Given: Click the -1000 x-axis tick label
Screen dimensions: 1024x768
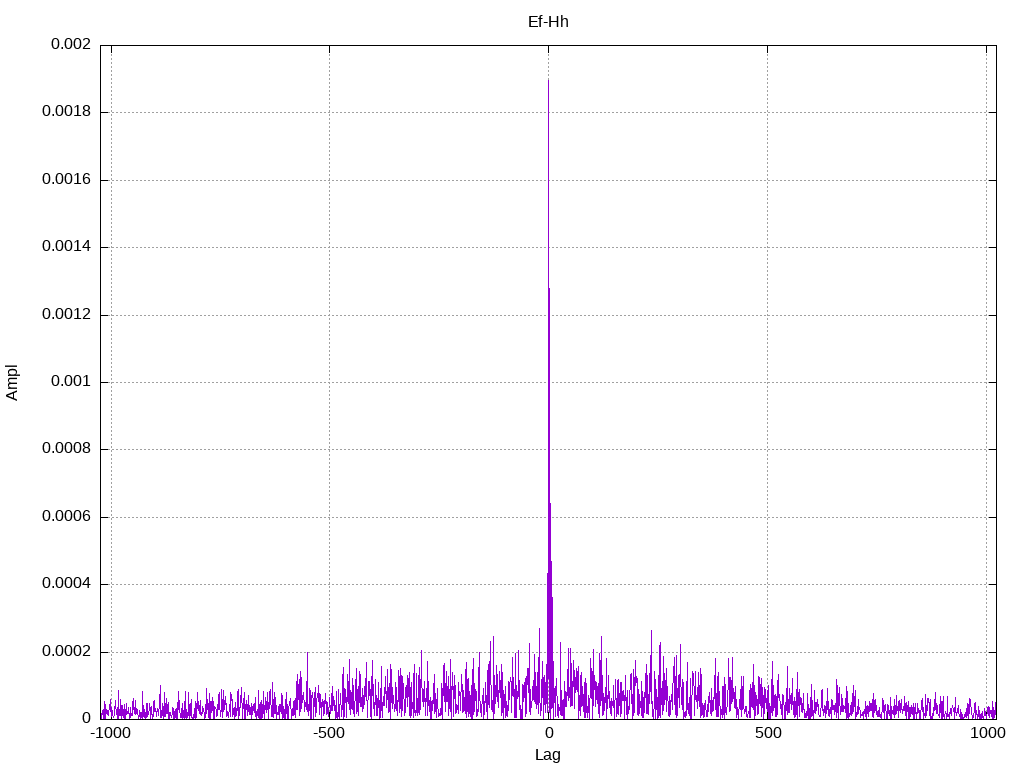Looking at the screenshot, I should (x=111, y=733).
